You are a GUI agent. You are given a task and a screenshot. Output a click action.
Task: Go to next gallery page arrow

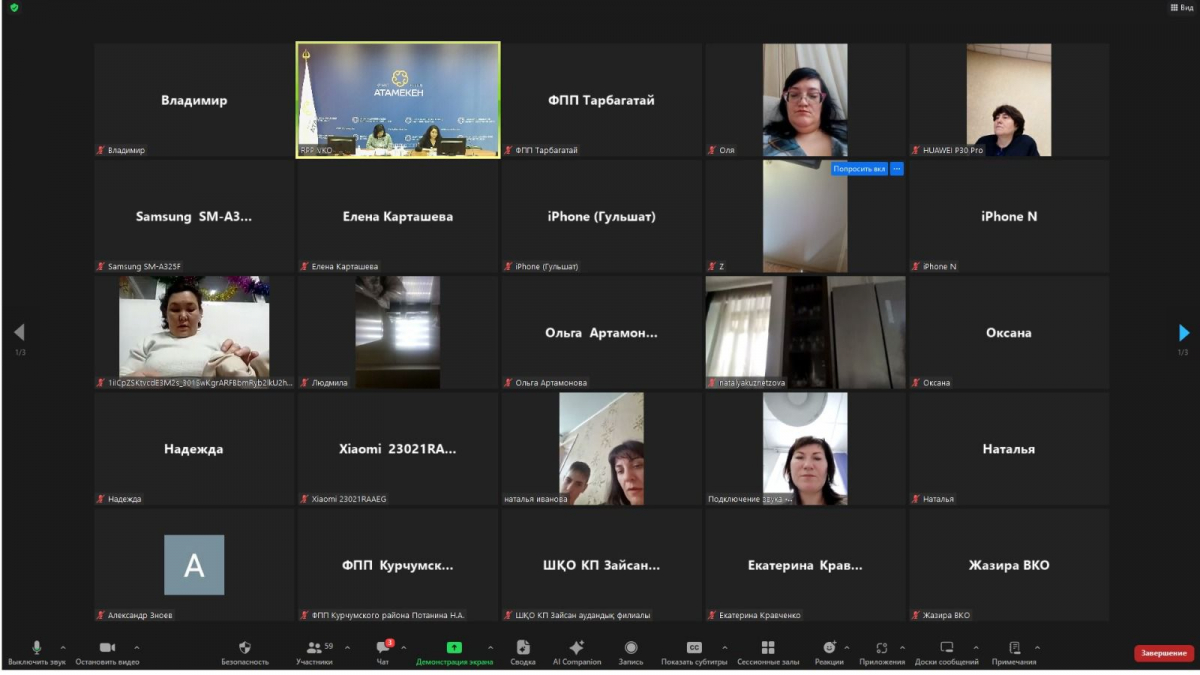pos(1184,333)
